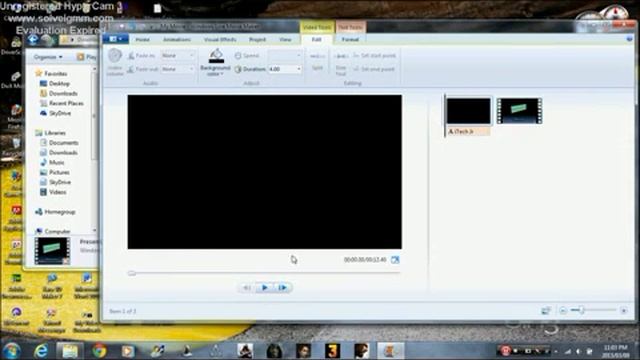Click the Duration value field
Screen dimensions: 640x360
282,69
